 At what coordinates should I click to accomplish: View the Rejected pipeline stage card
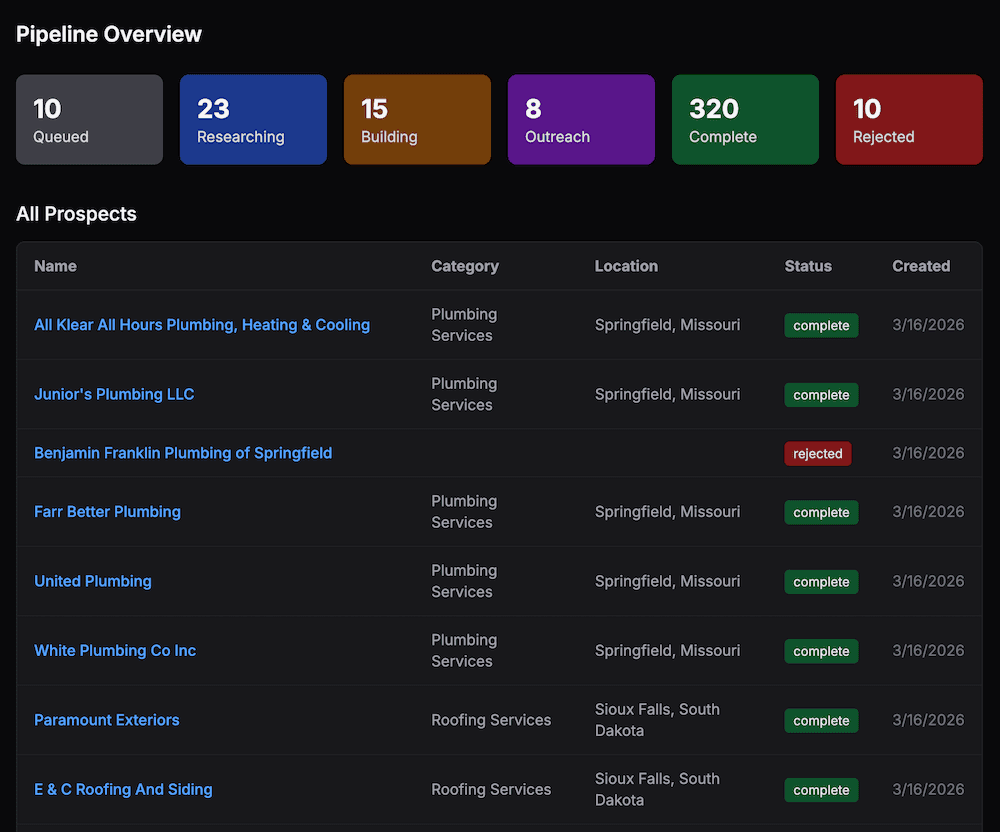point(909,119)
